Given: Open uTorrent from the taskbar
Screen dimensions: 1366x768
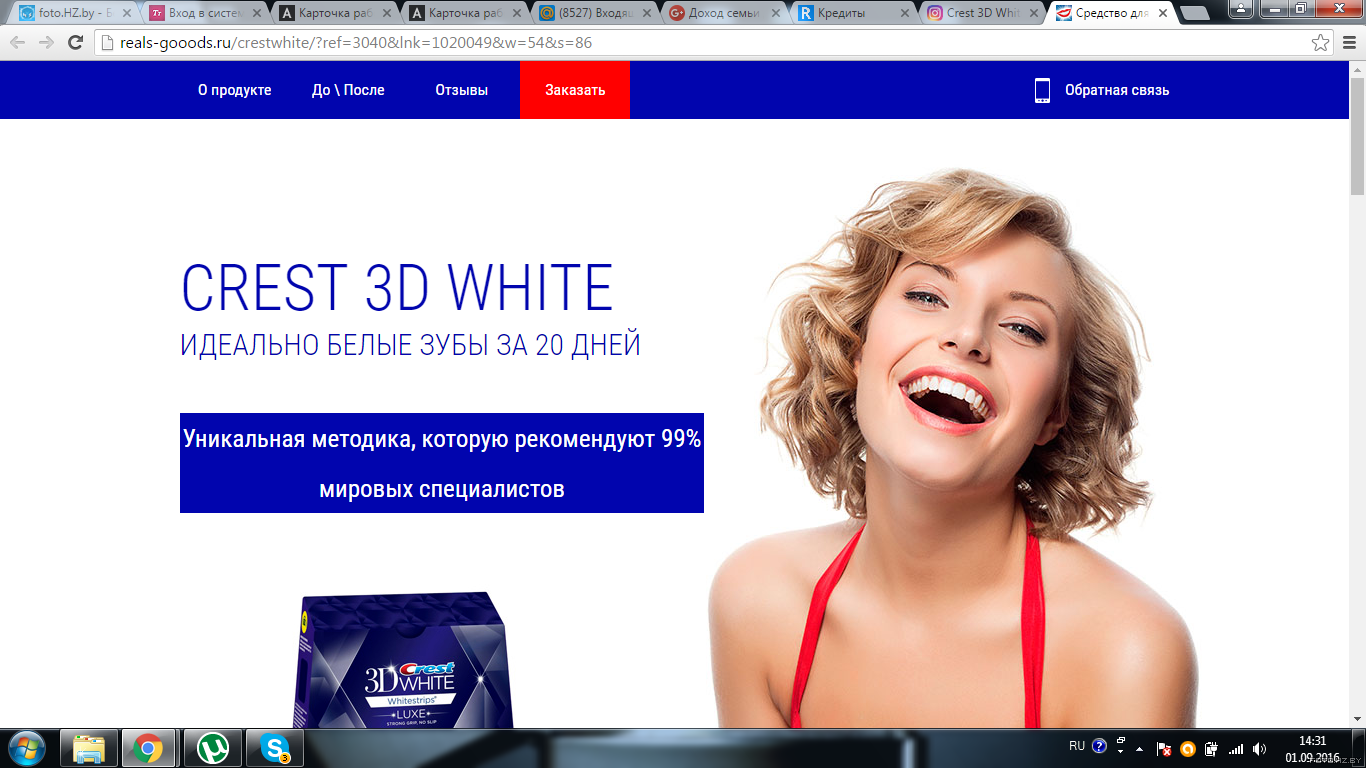Looking at the screenshot, I should point(212,748).
